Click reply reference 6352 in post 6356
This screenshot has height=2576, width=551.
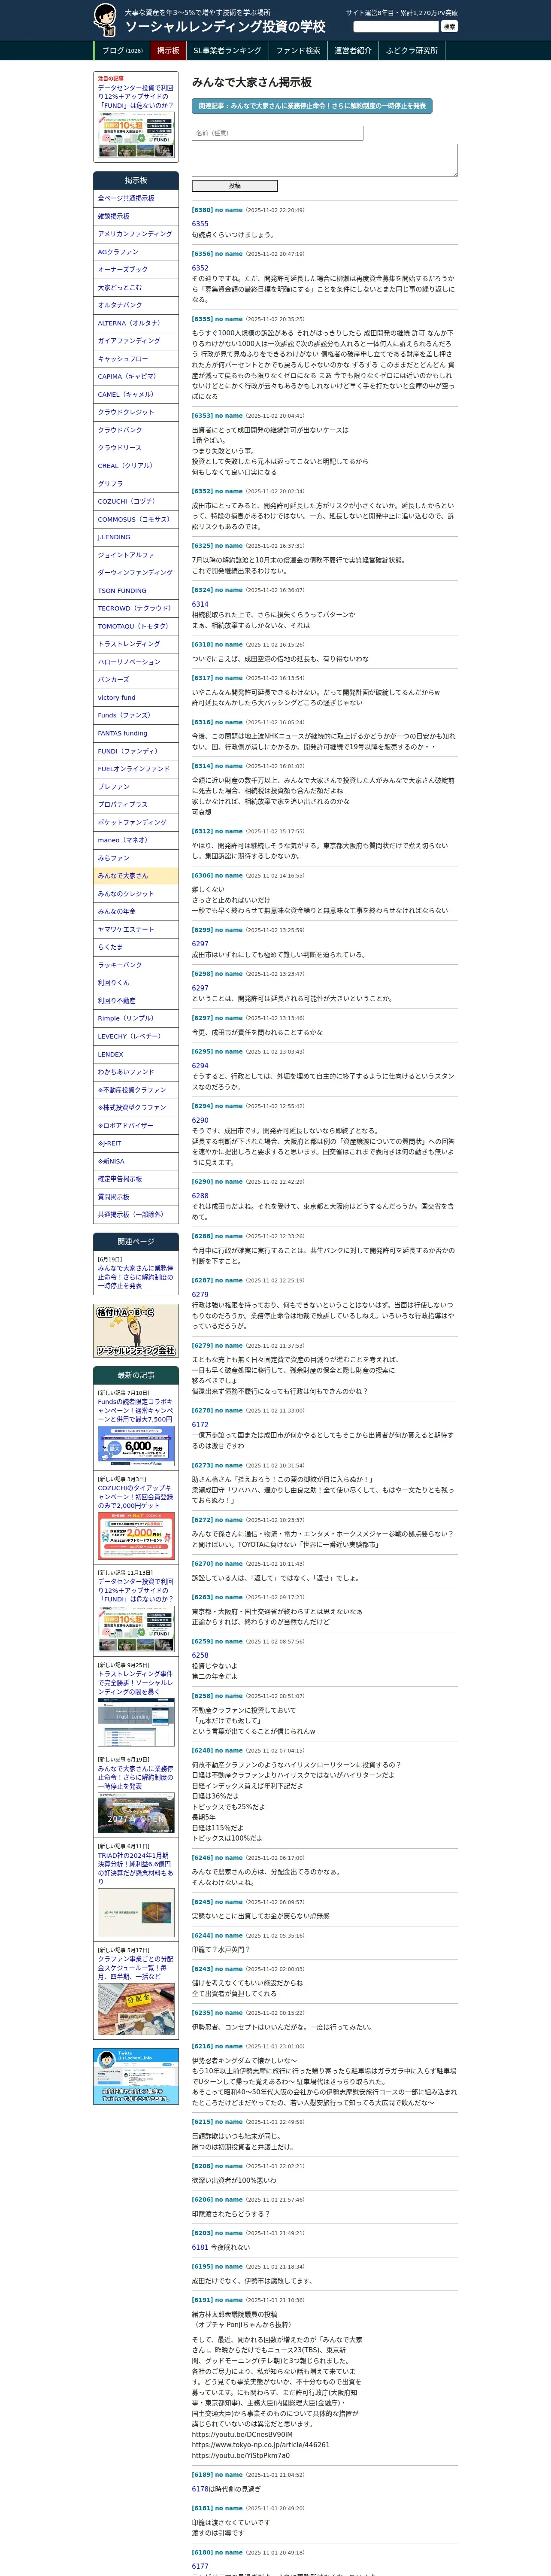point(200,268)
